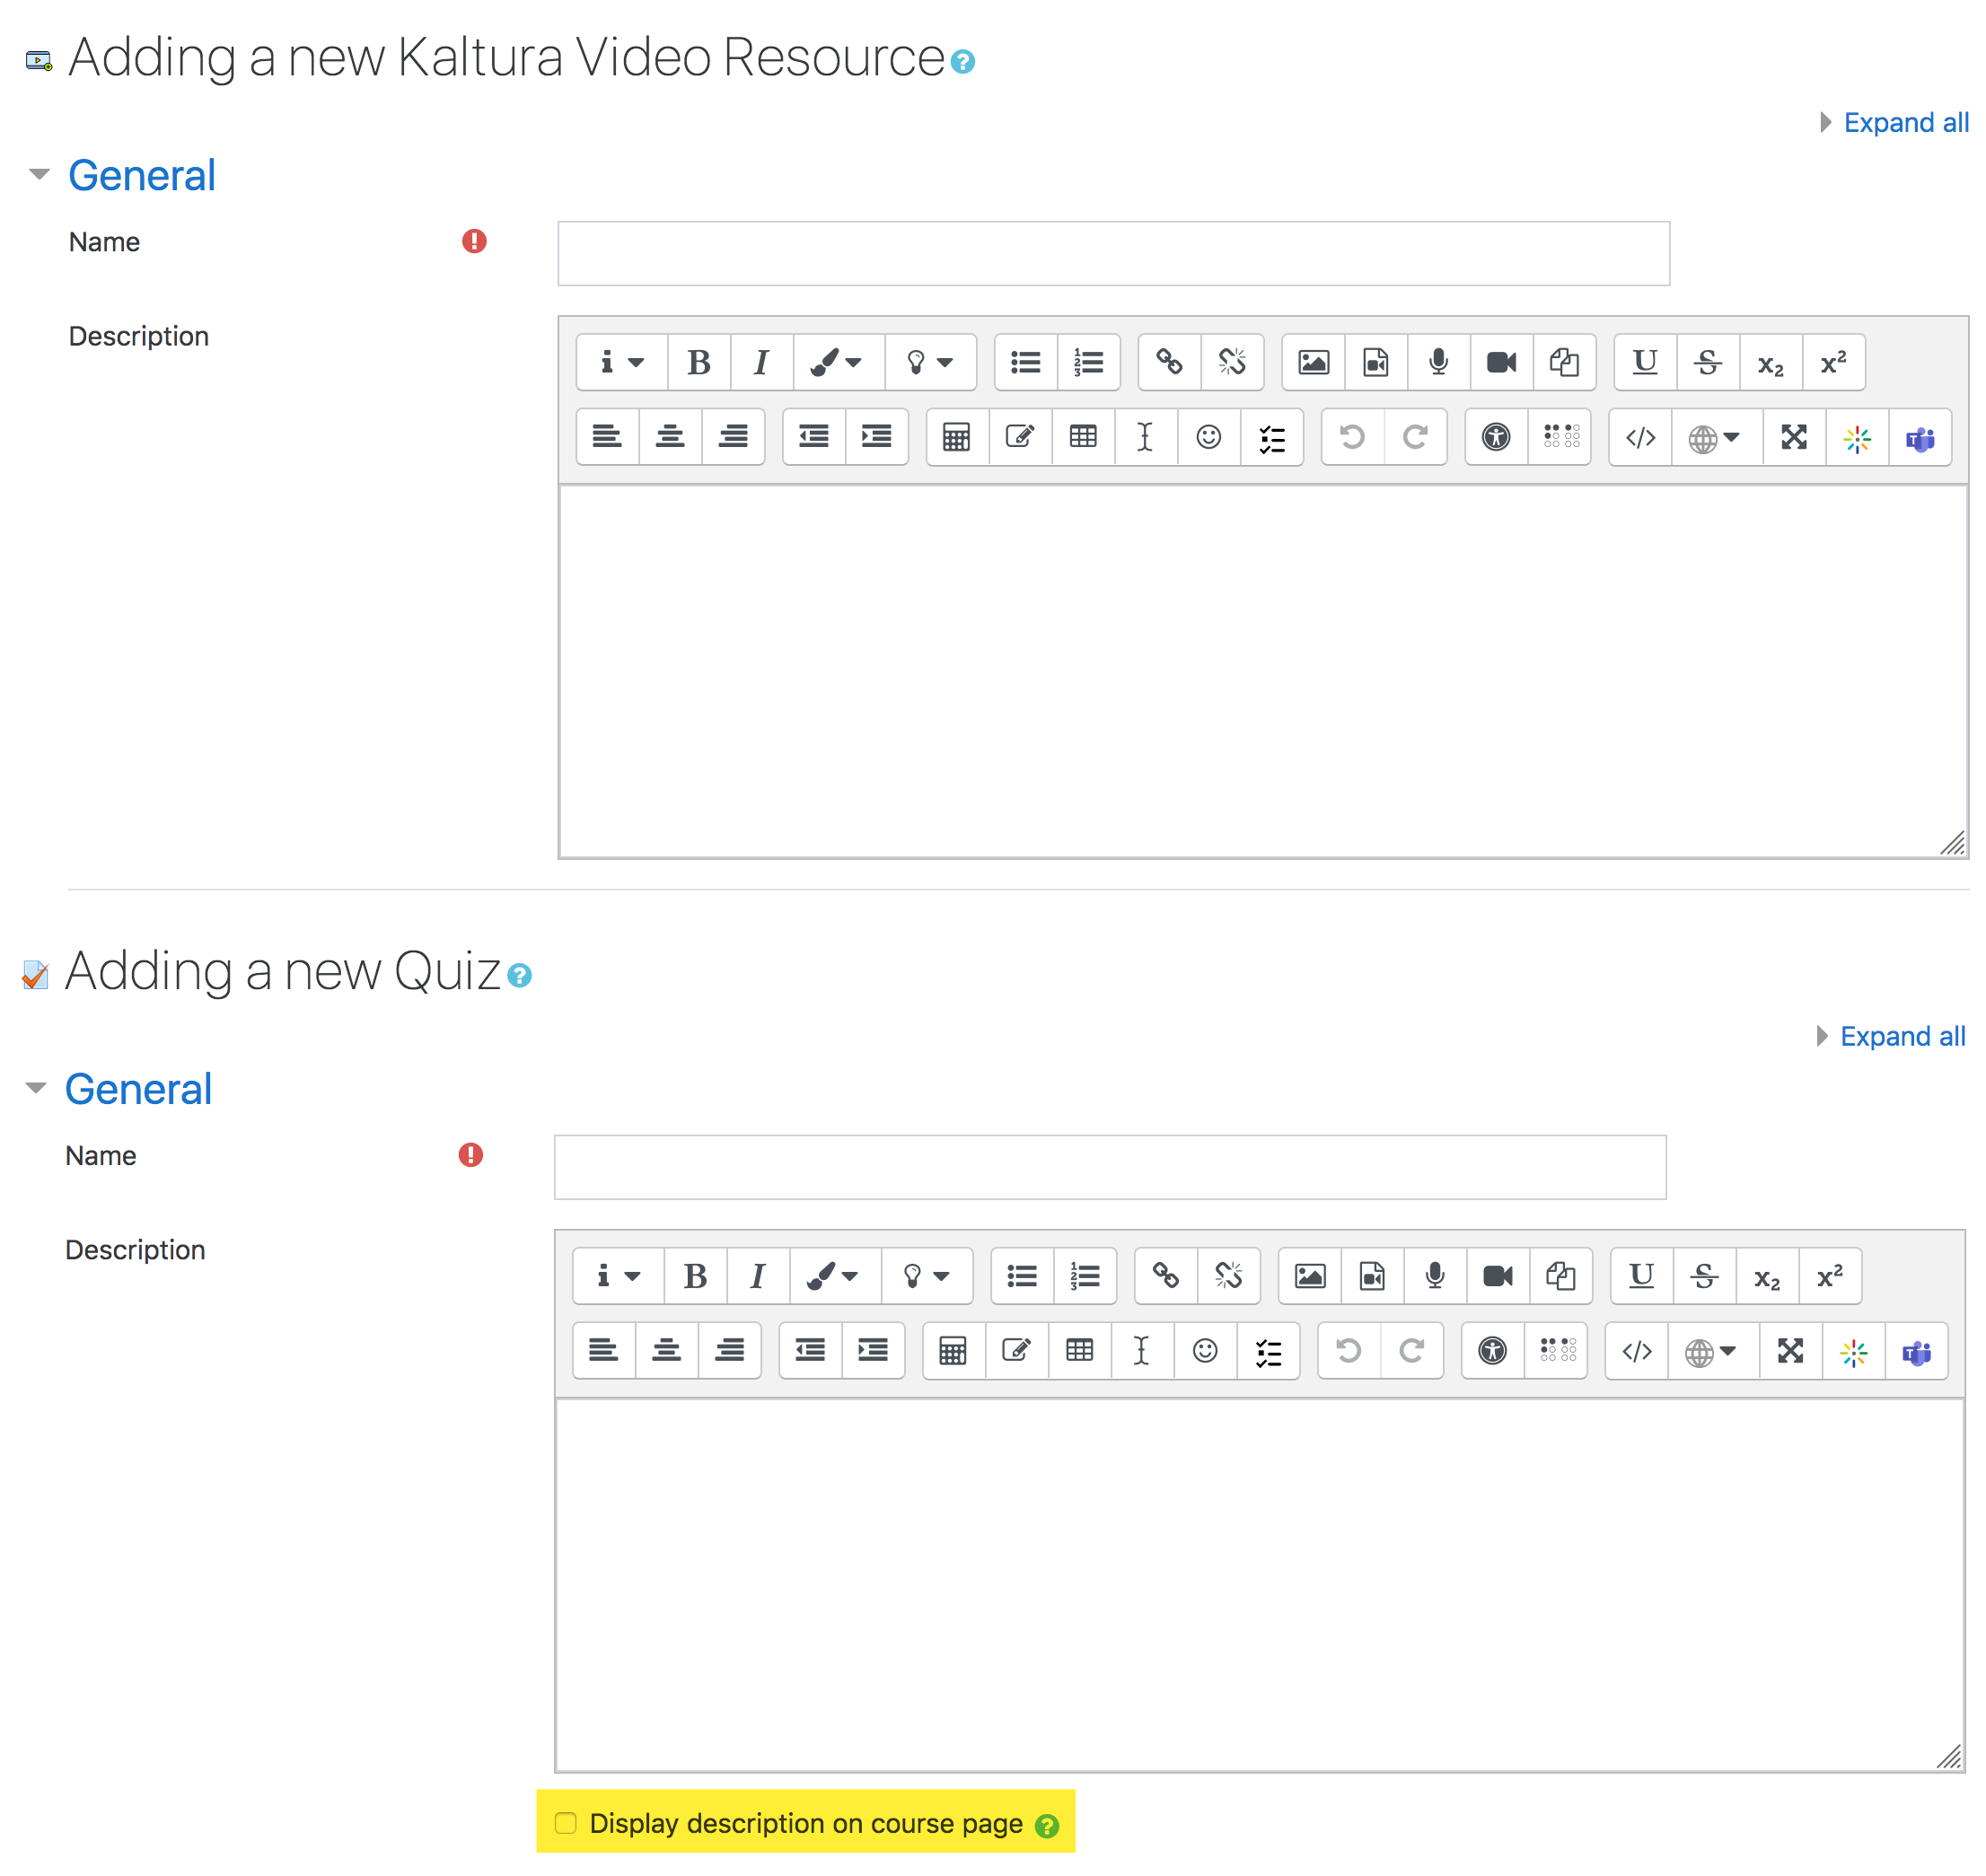Click Expand all for the Kaltura form
This screenshot has height=1876, width=1986.
pyautogui.click(x=1906, y=122)
